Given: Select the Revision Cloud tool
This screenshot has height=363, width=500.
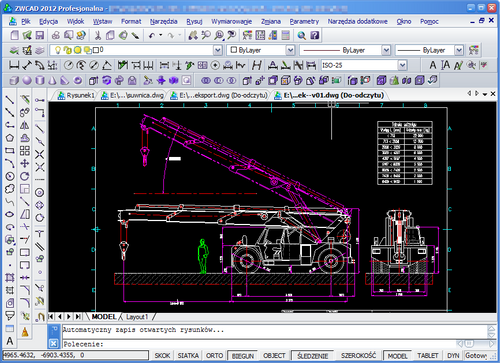Looking at the screenshot, I should (10, 189).
